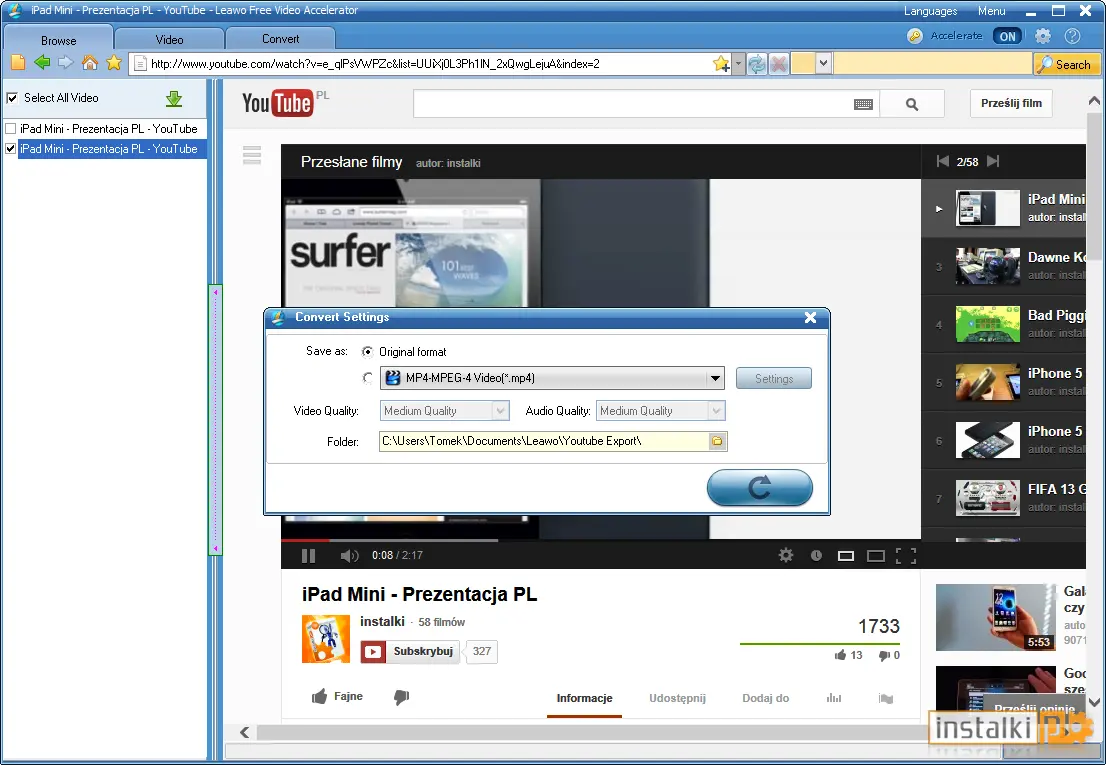Select the MP4 format radio button
The width and height of the screenshot is (1106, 765).
(367, 379)
